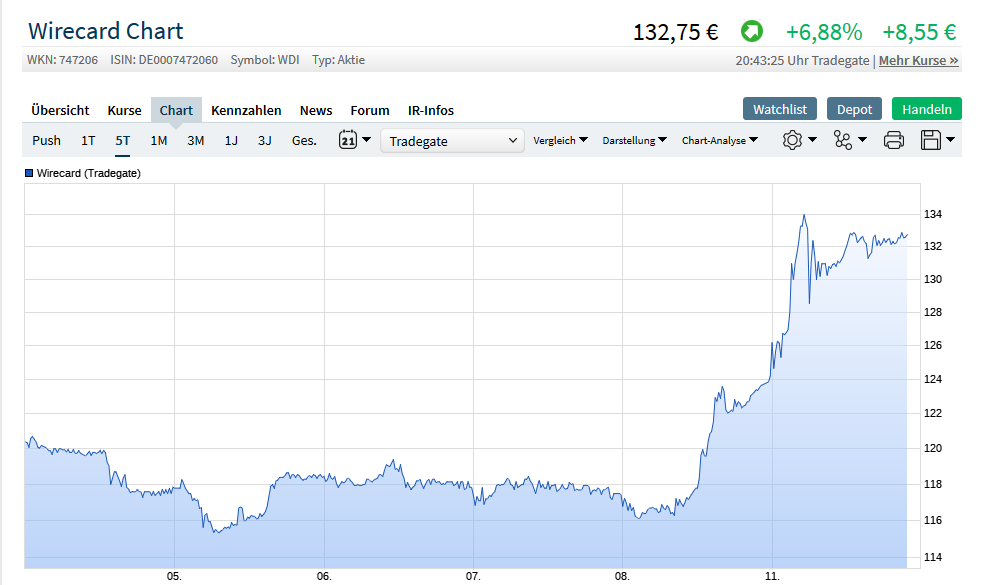The image size is (982, 585).
Task: Select the Ges. total chart view
Action: coord(303,141)
